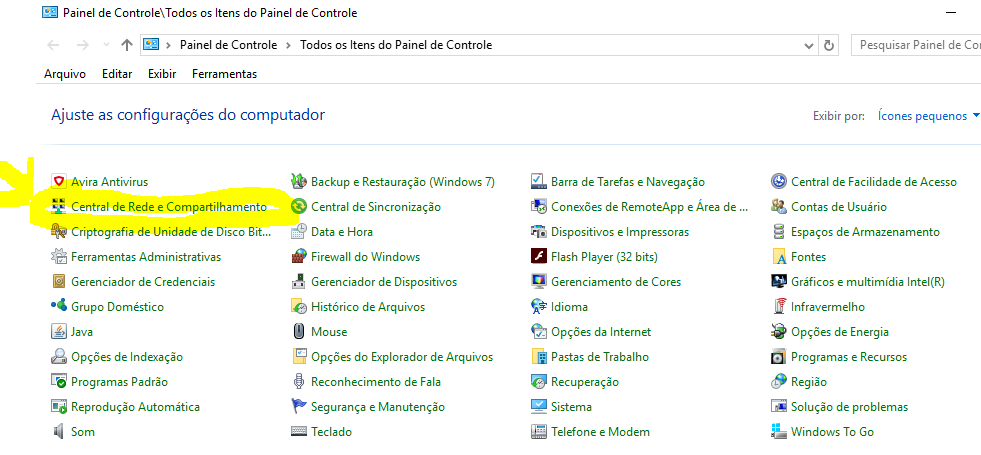
Task: Click the Grupo Doméstico icon
Action: click(x=59, y=307)
